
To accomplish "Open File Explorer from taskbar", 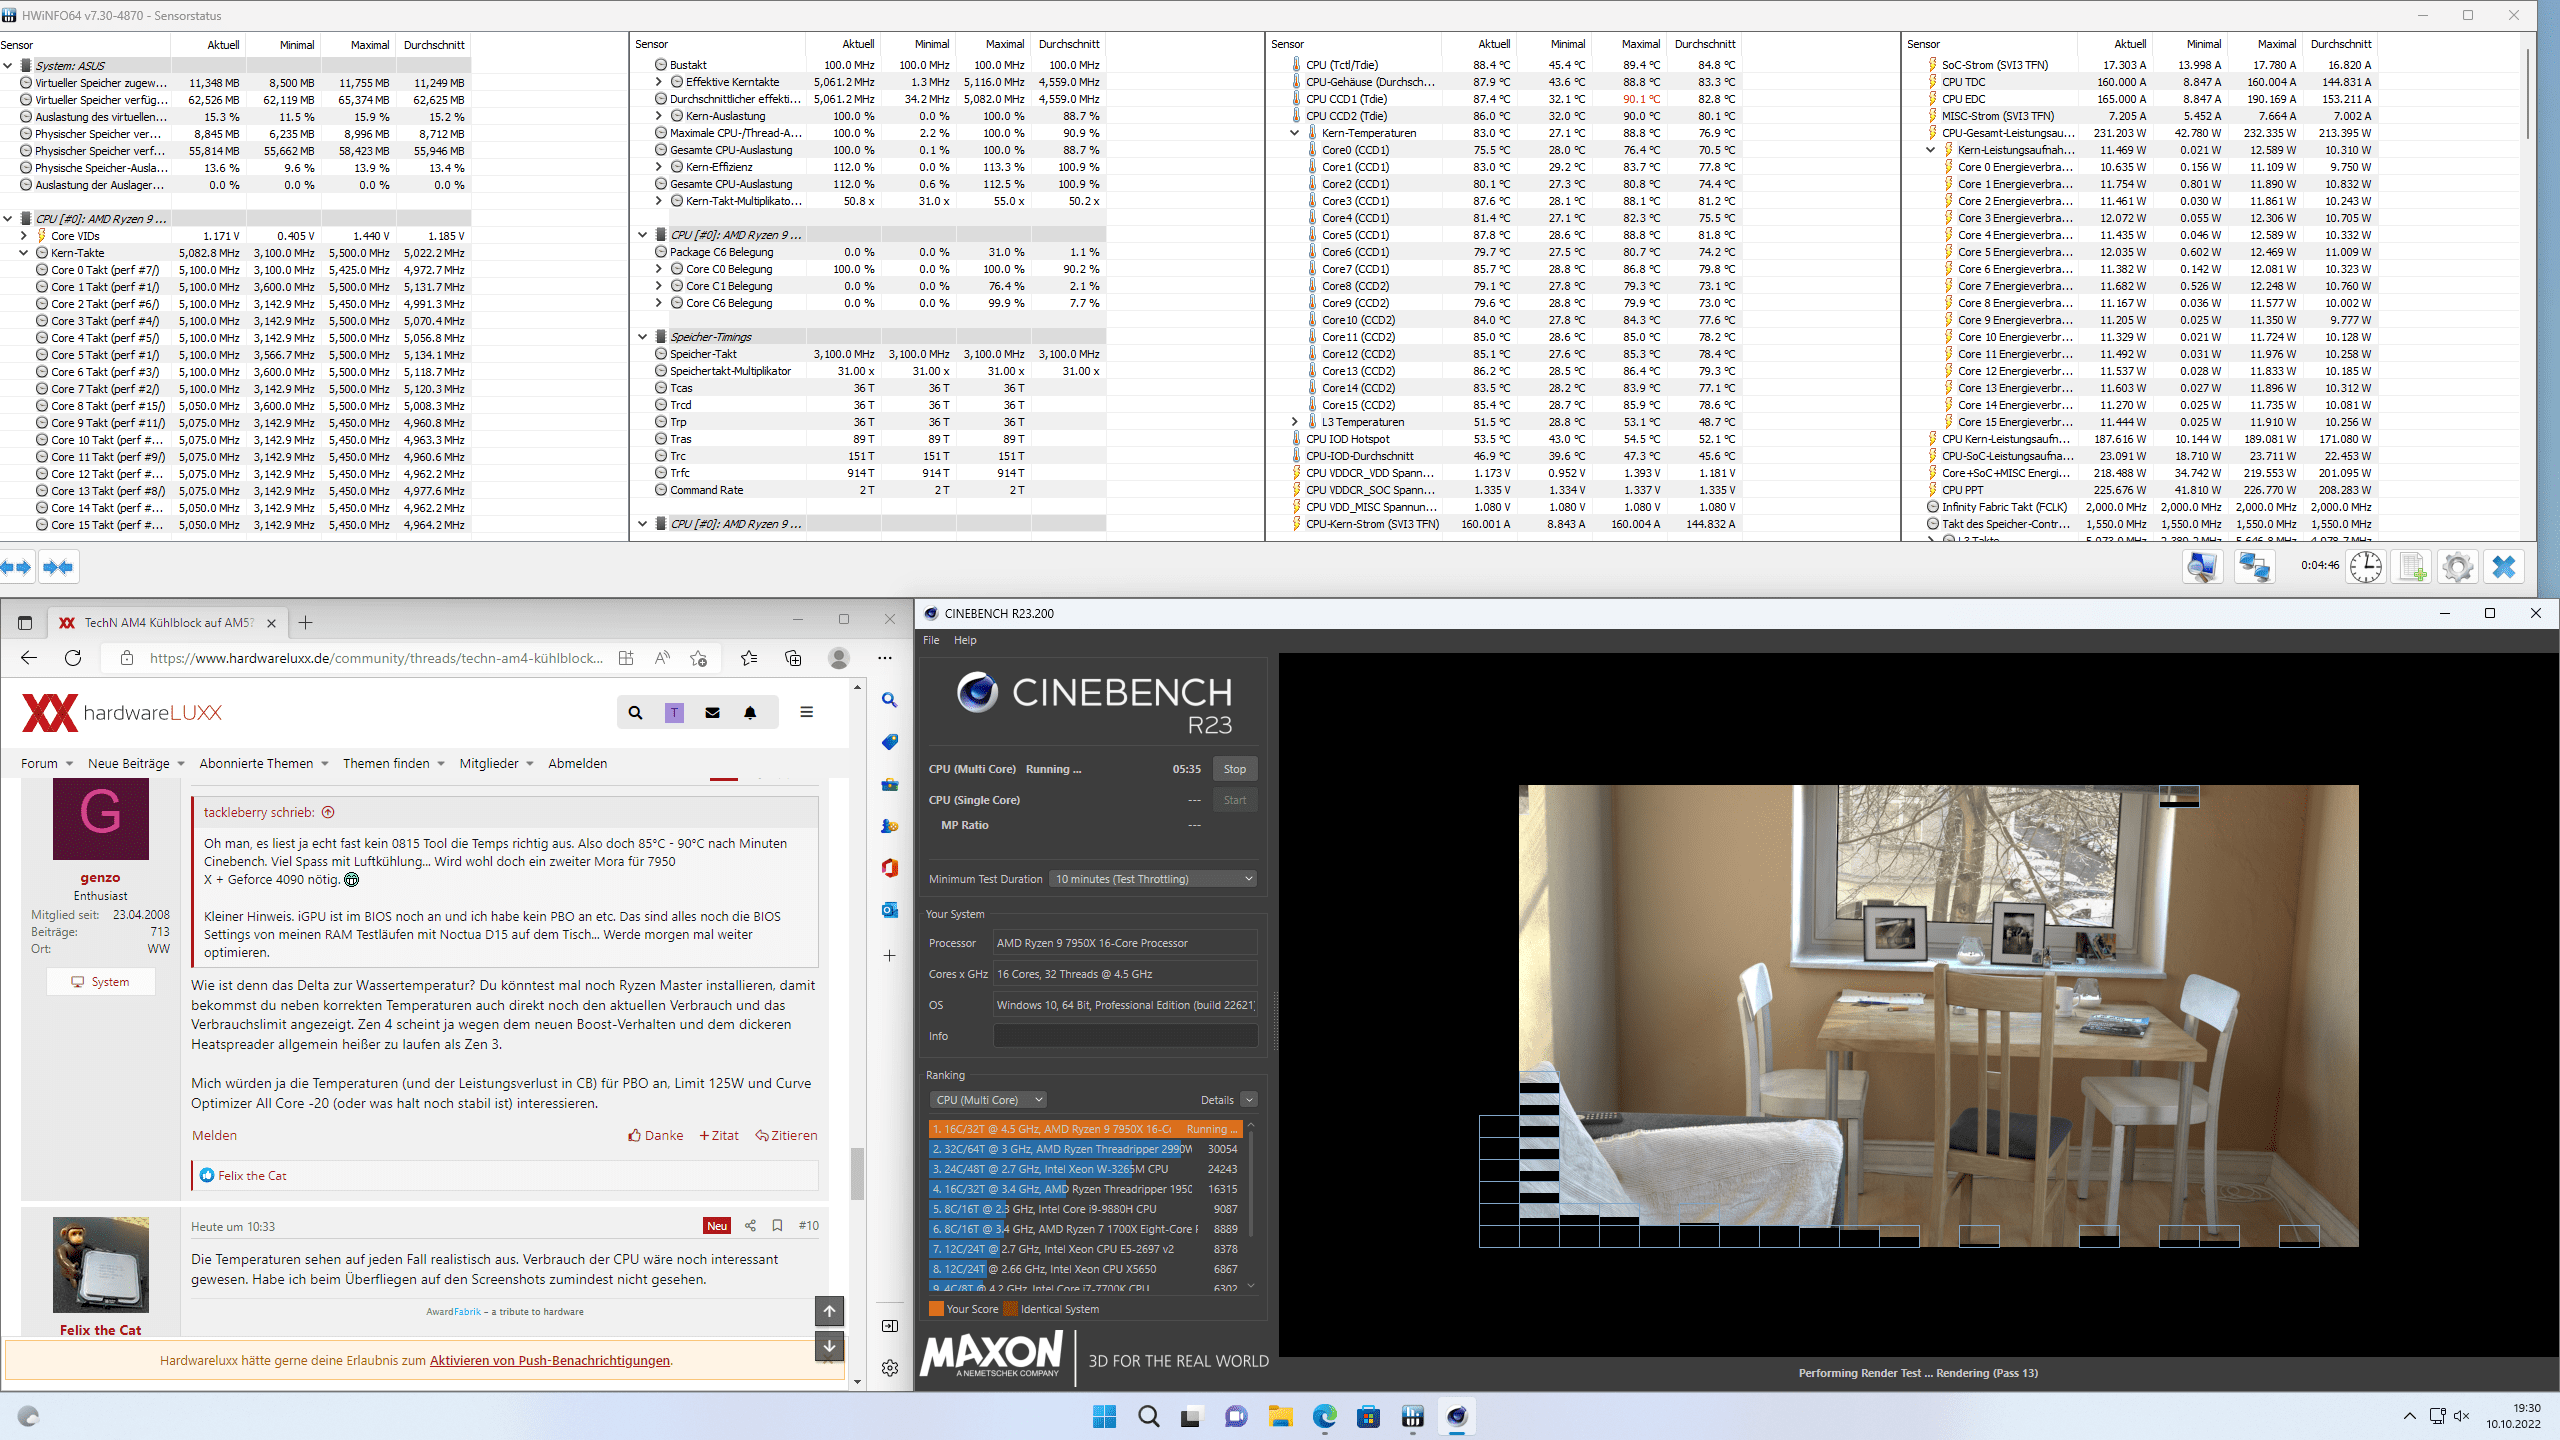I will pos(1281,1416).
